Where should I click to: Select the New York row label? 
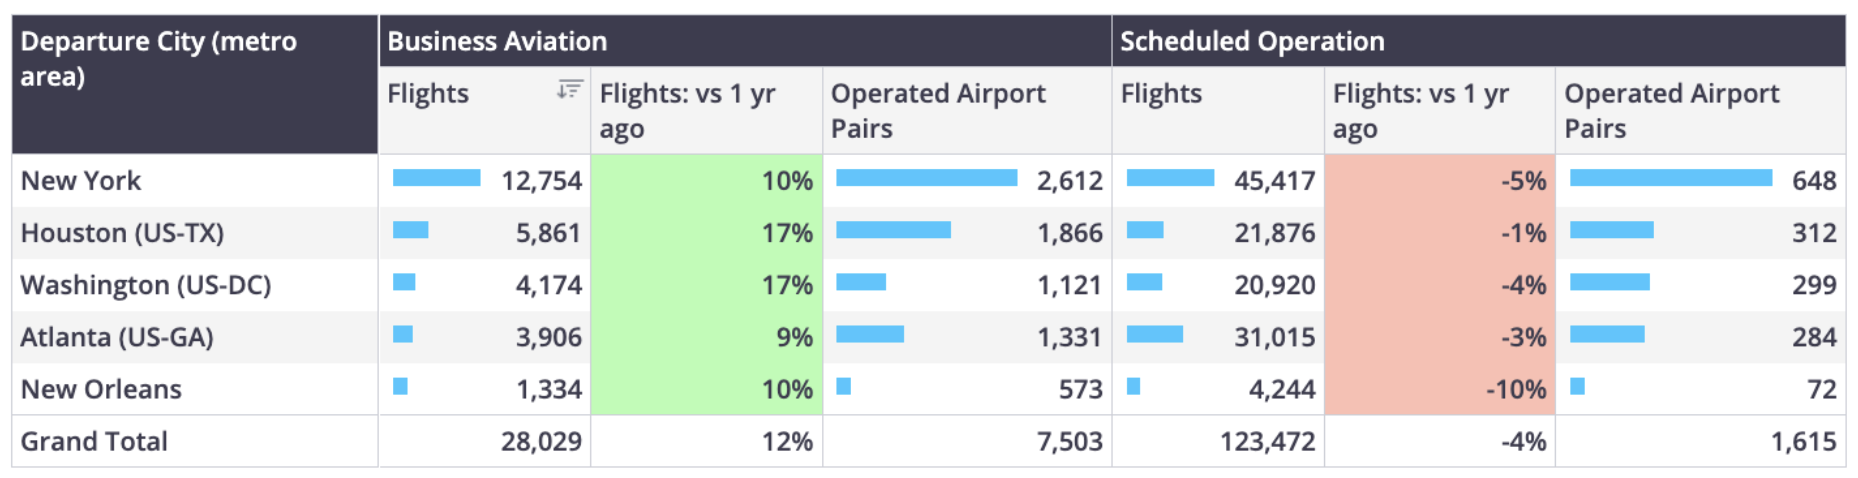pyautogui.click(x=81, y=181)
